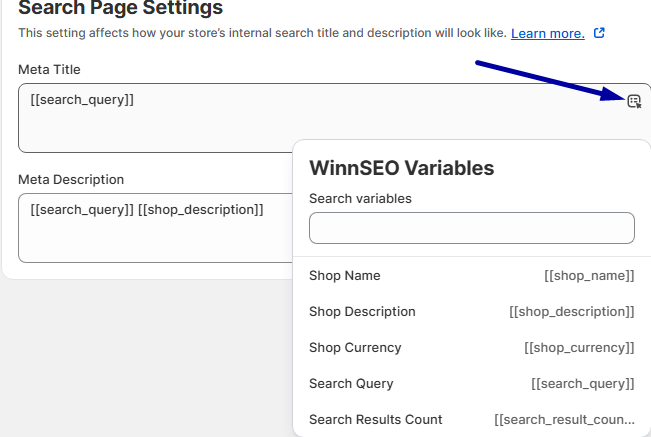Click the Search variables input box
The width and height of the screenshot is (651, 437).
coord(472,228)
